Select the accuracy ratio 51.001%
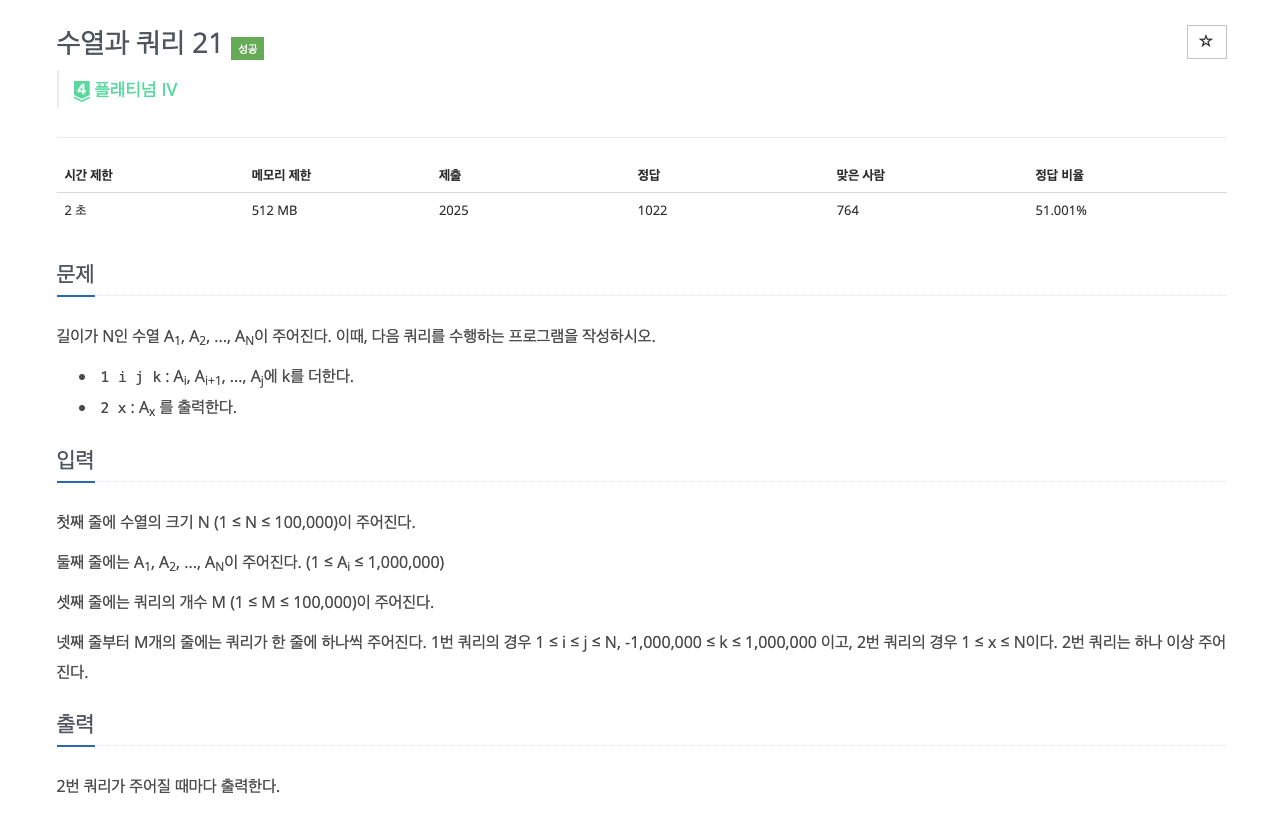 click(x=1060, y=210)
